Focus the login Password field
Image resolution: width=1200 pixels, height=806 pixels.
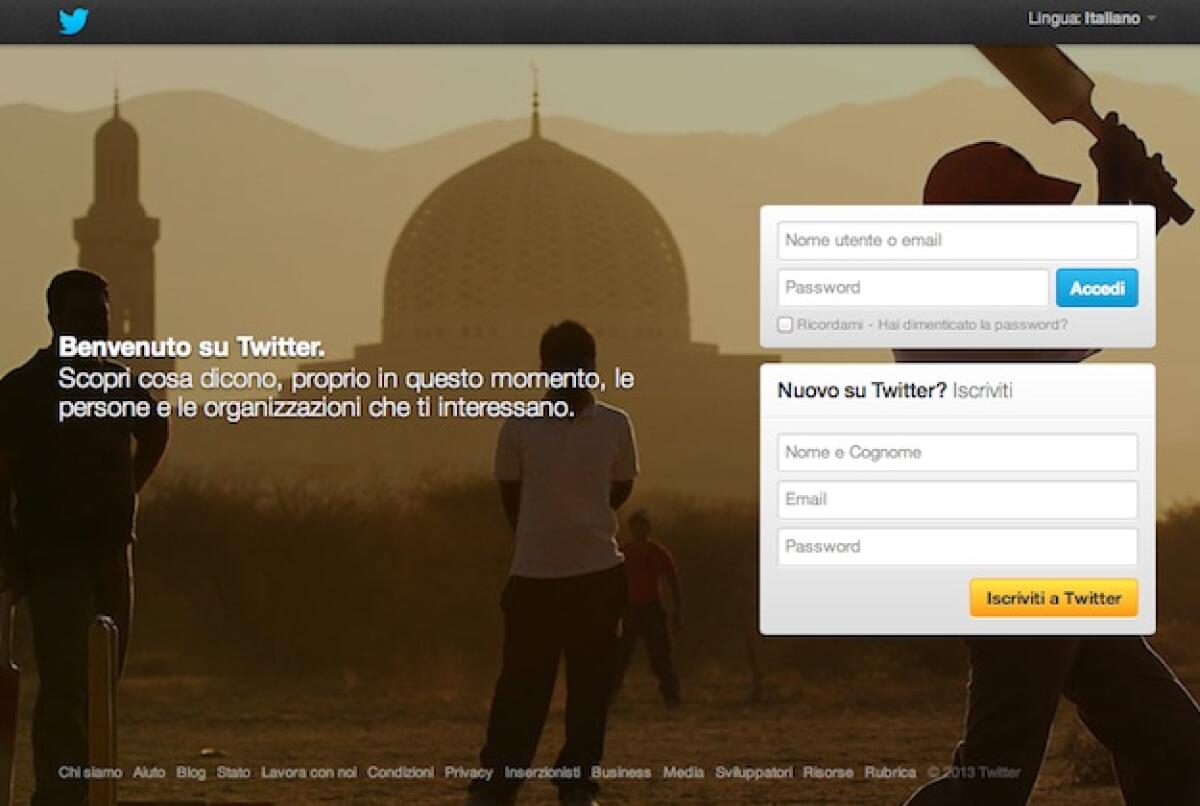tap(913, 288)
